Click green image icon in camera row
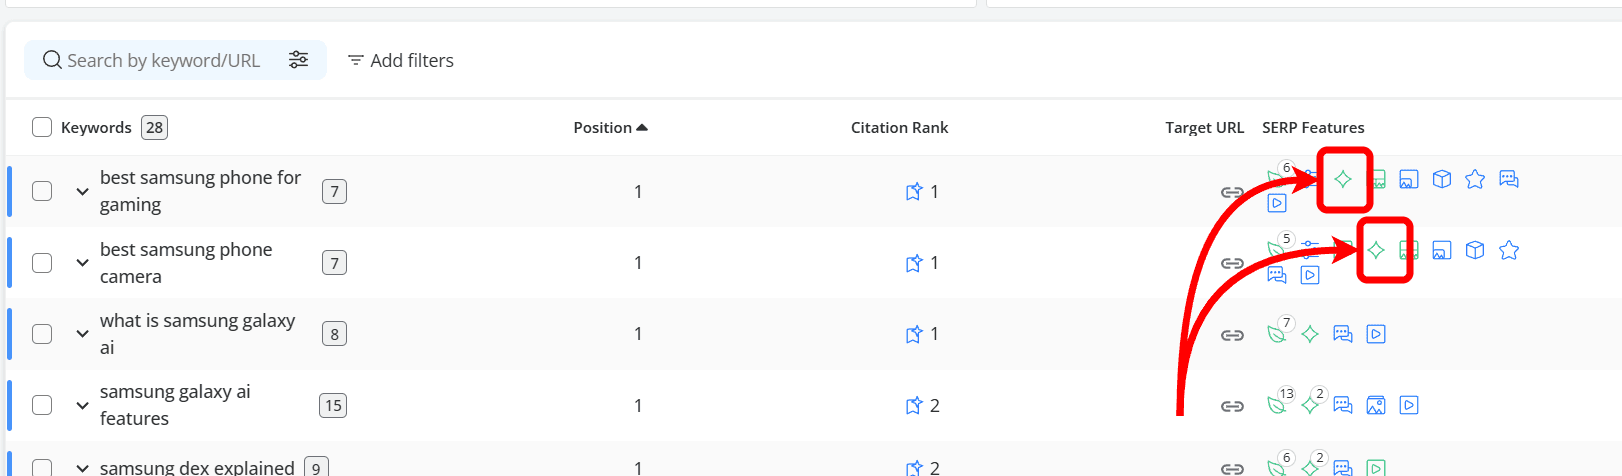Screen dimensions: 1622x476 tap(1409, 250)
